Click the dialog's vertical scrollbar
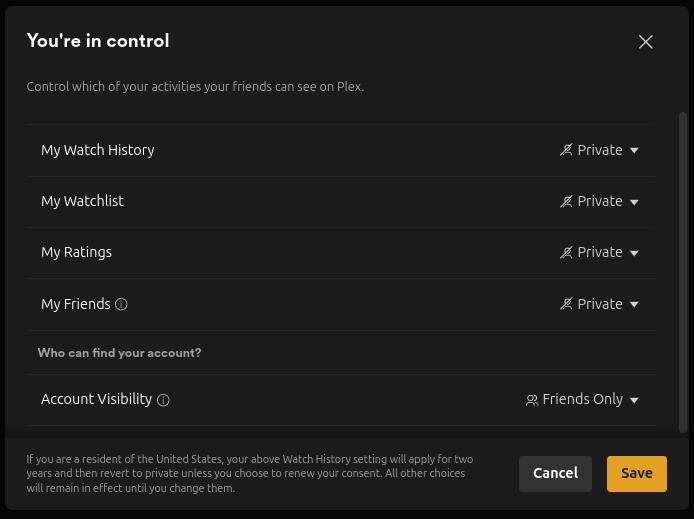694x519 pixels. pos(683,270)
